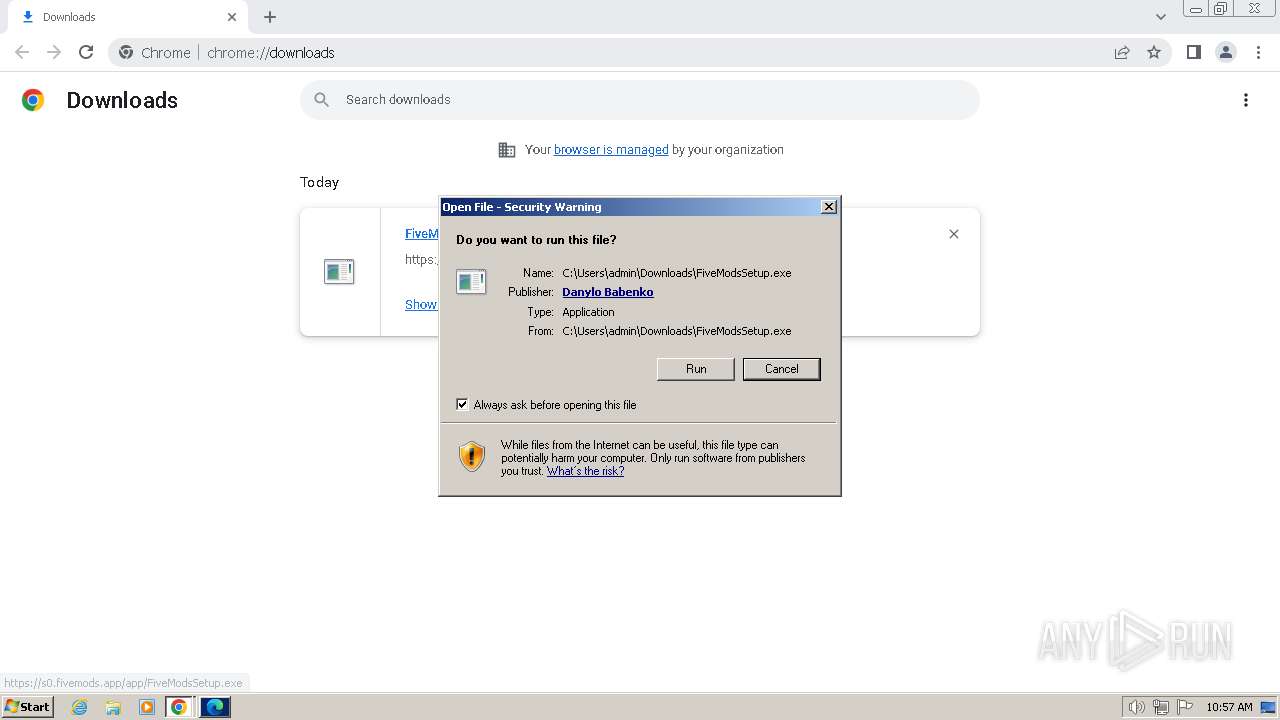
Task: Launch Internet Explorer from the taskbar
Action: pos(80,707)
